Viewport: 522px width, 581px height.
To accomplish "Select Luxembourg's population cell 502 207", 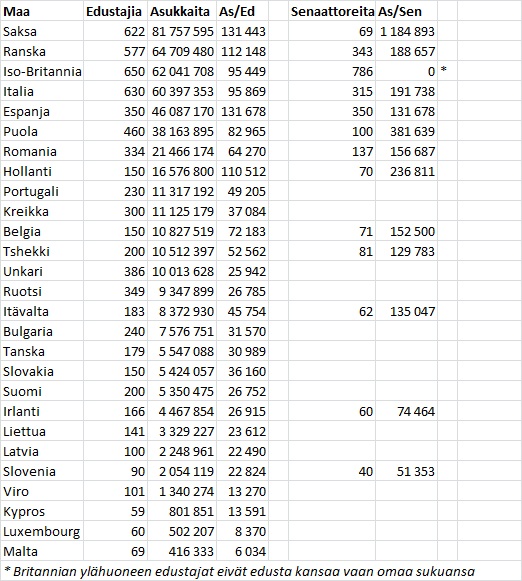I will tap(182, 531).
